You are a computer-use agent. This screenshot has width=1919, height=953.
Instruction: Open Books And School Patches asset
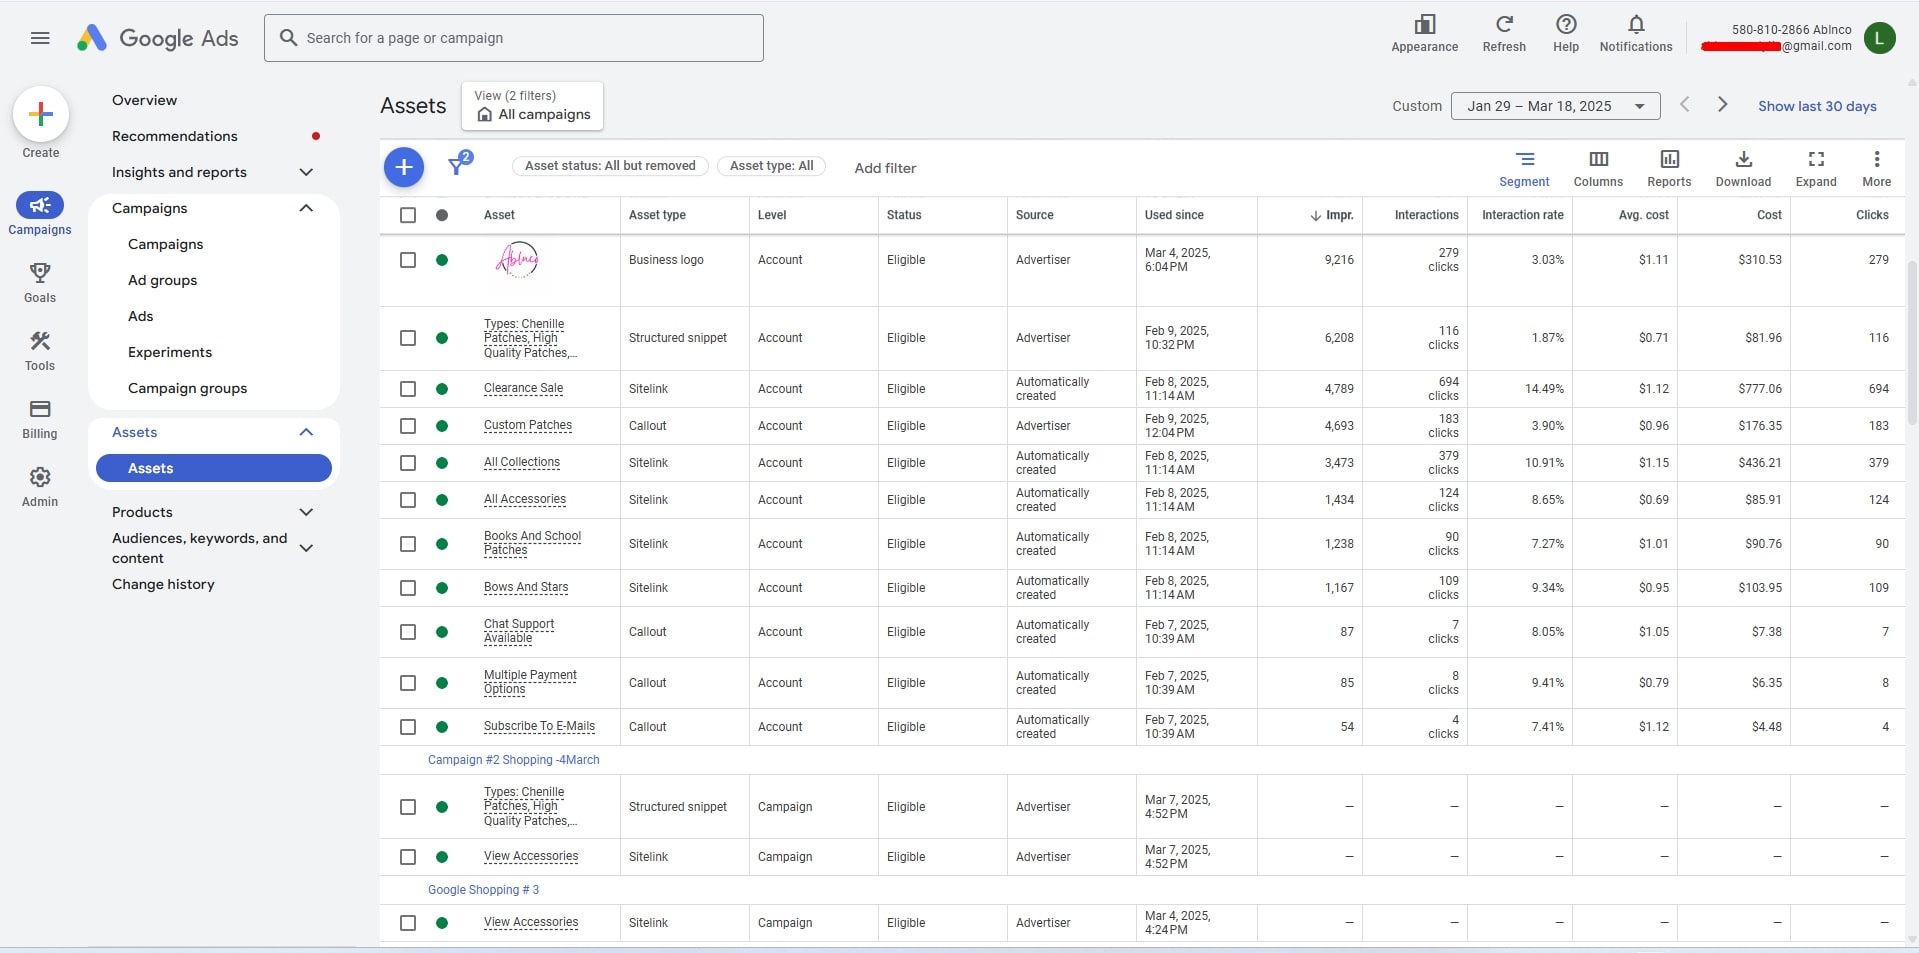pyautogui.click(x=532, y=543)
